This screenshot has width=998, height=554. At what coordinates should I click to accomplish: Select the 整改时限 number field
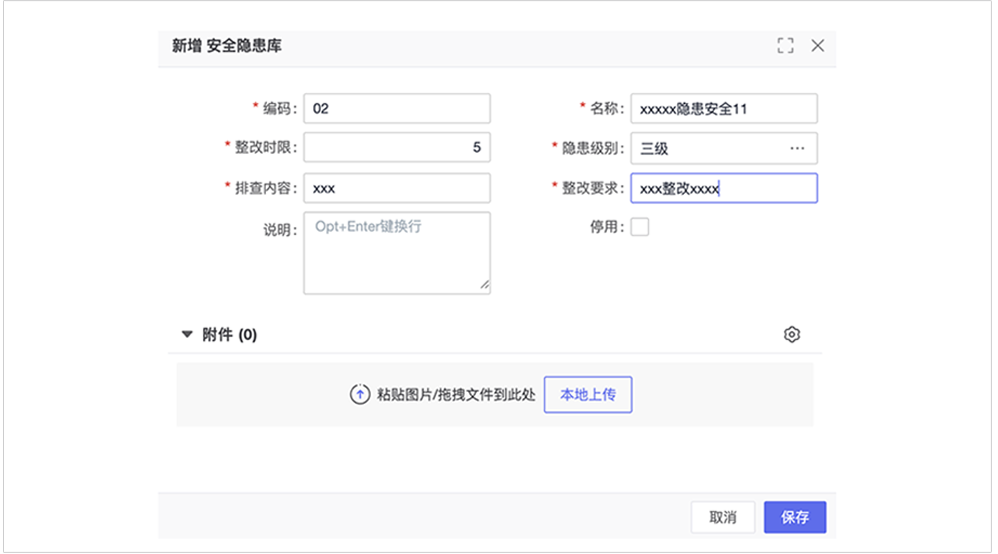[x=397, y=148]
